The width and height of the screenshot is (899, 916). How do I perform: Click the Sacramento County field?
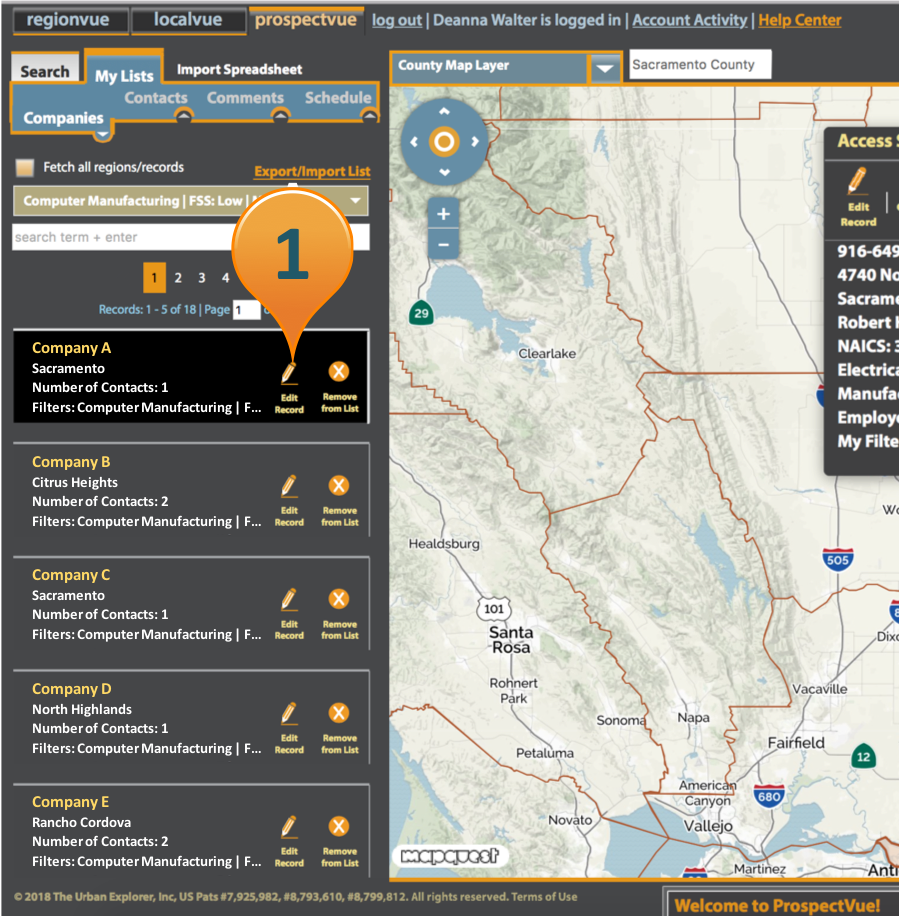pos(700,65)
